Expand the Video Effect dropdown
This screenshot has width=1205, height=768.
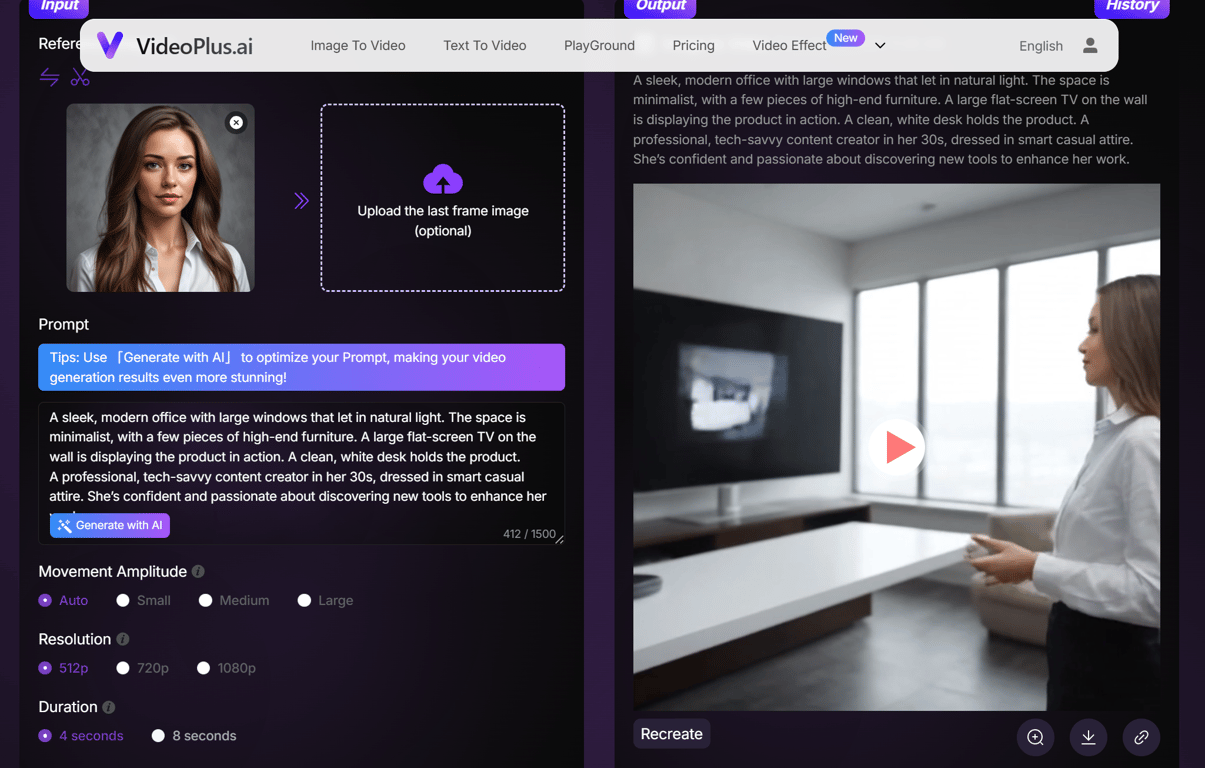(879, 45)
